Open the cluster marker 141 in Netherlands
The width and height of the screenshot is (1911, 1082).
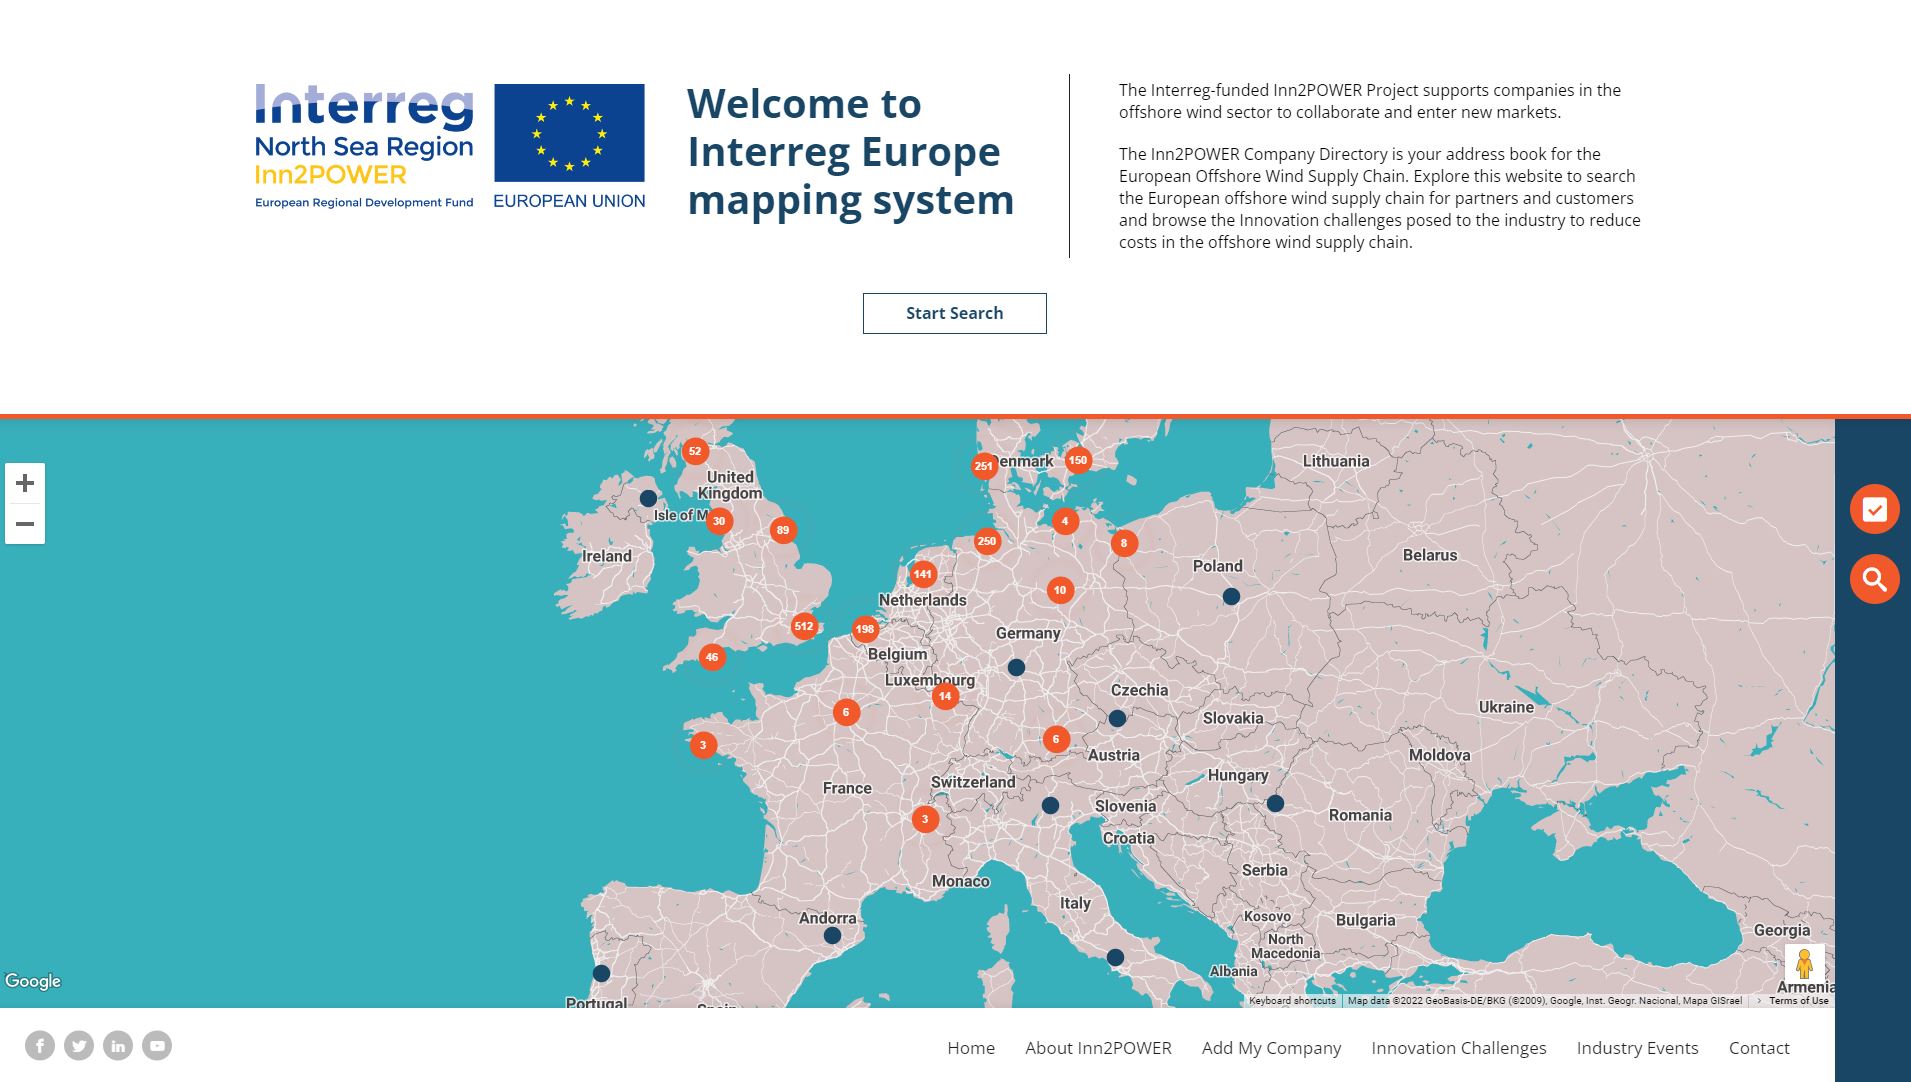(923, 574)
